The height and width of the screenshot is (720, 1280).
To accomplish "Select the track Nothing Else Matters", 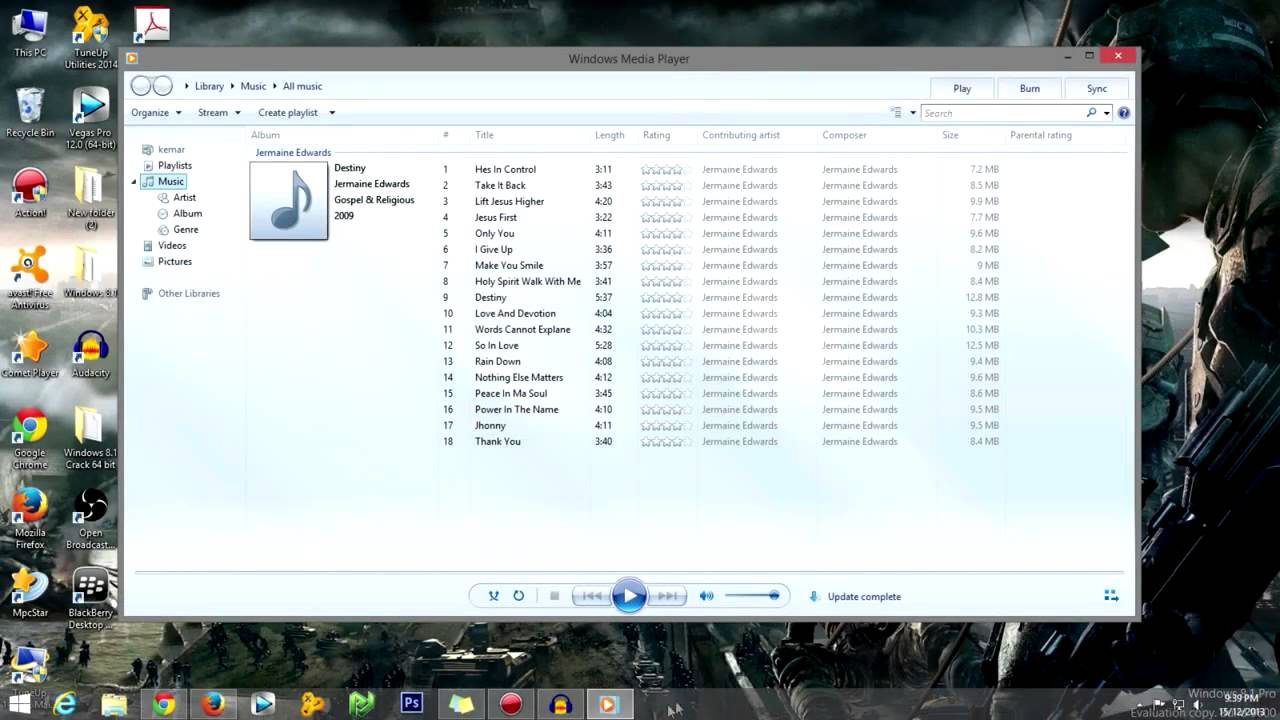I will (x=518, y=377).
